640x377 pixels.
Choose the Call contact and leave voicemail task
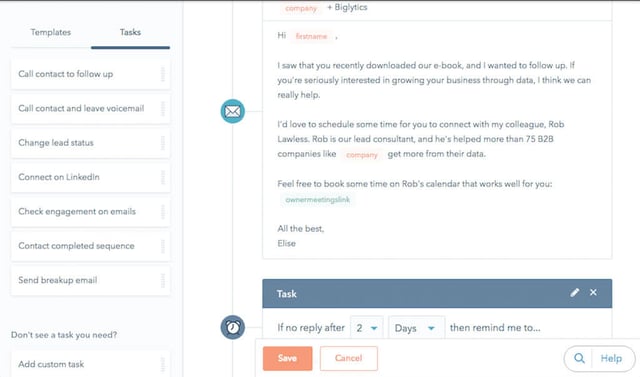tap(90, 109)
